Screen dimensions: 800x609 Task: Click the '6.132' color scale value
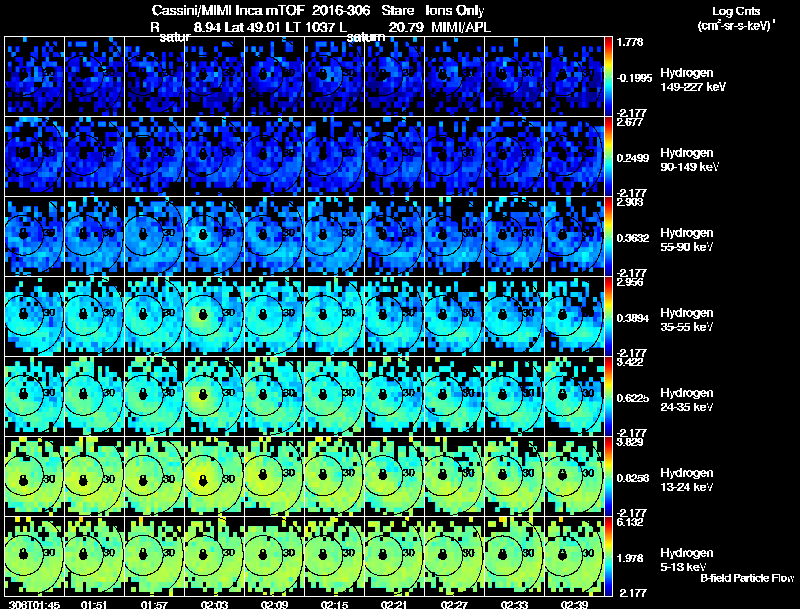click(x=630, y=522)
